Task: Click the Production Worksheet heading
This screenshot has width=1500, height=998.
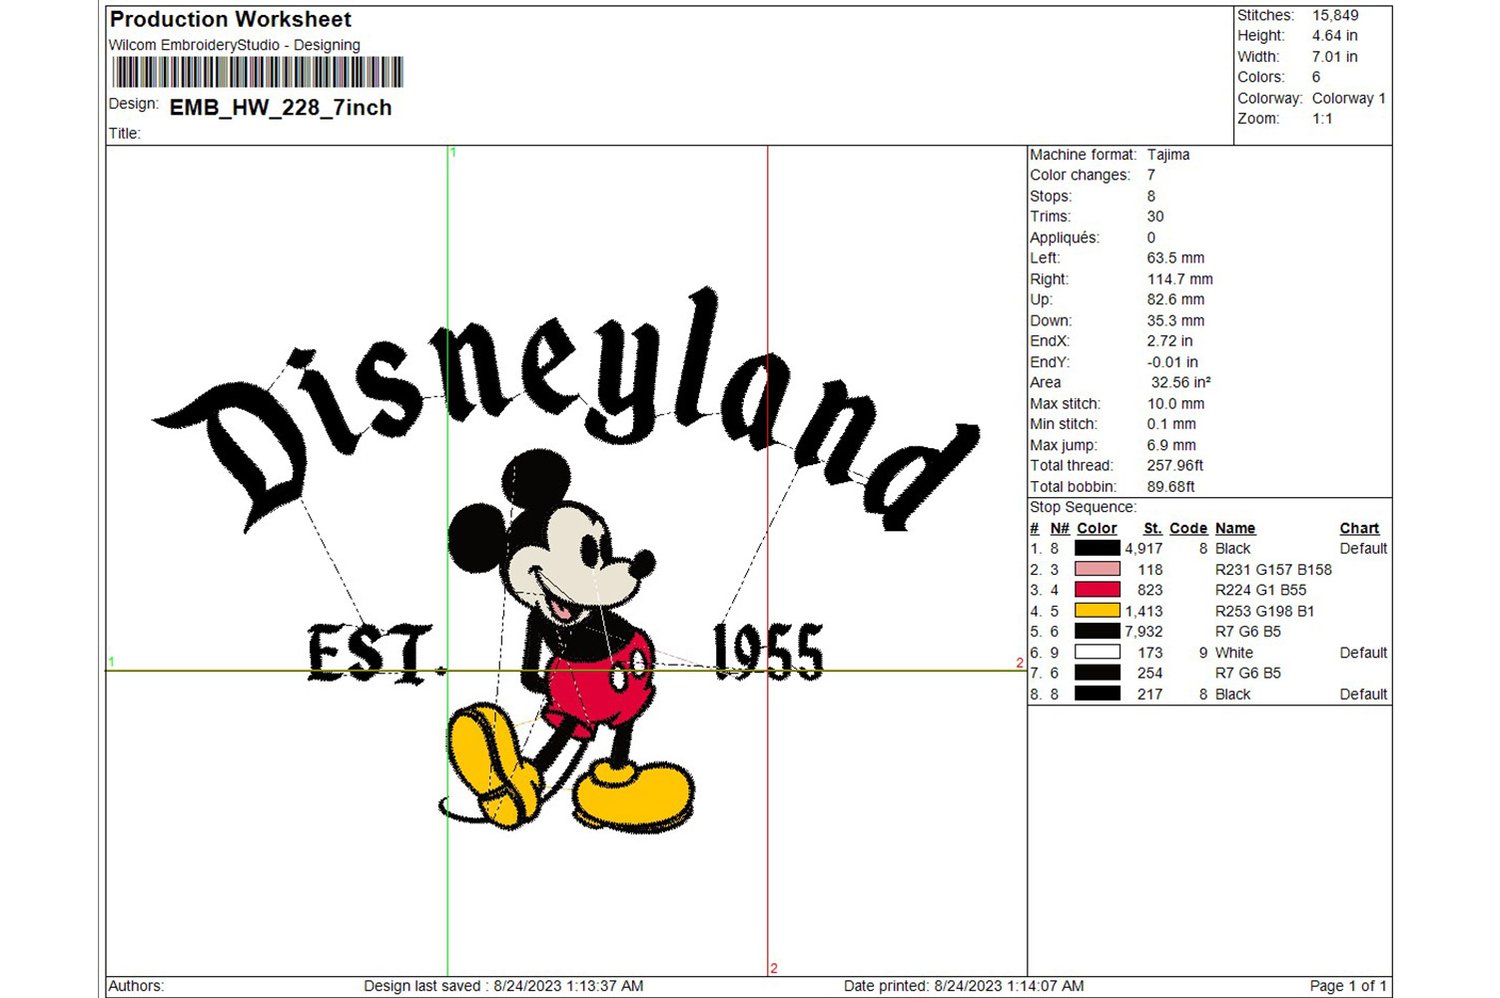Action: point(230,19)
